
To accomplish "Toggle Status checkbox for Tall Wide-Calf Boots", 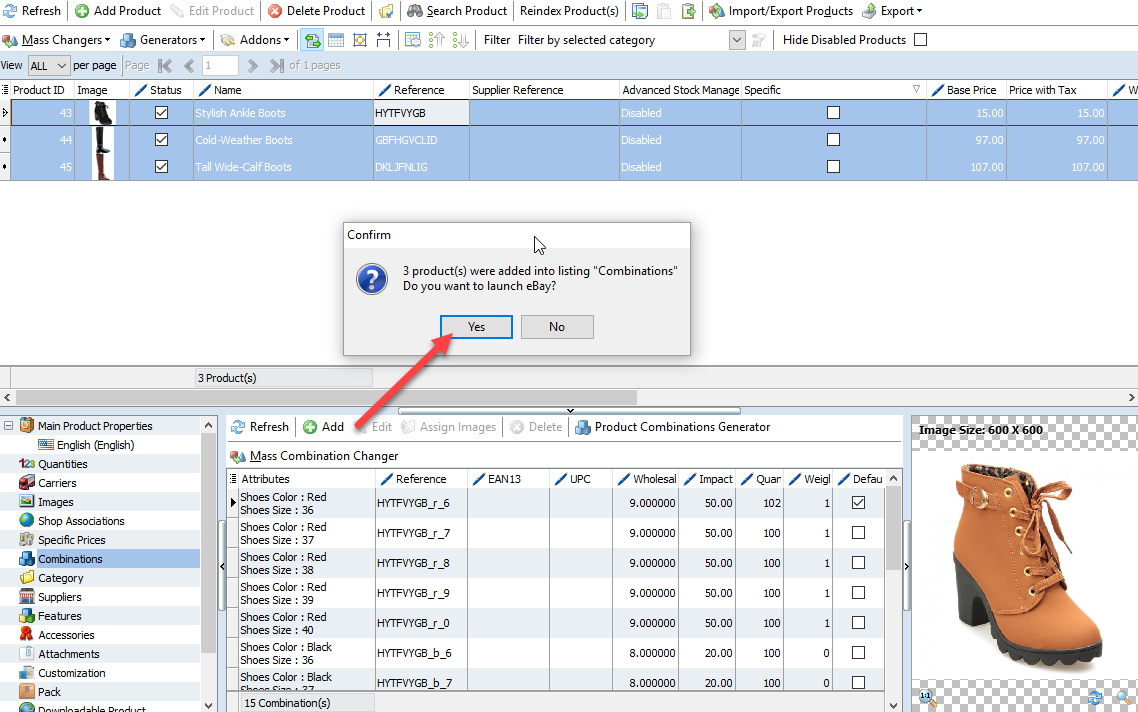I will pyautogui.click(x=161, y=167).
